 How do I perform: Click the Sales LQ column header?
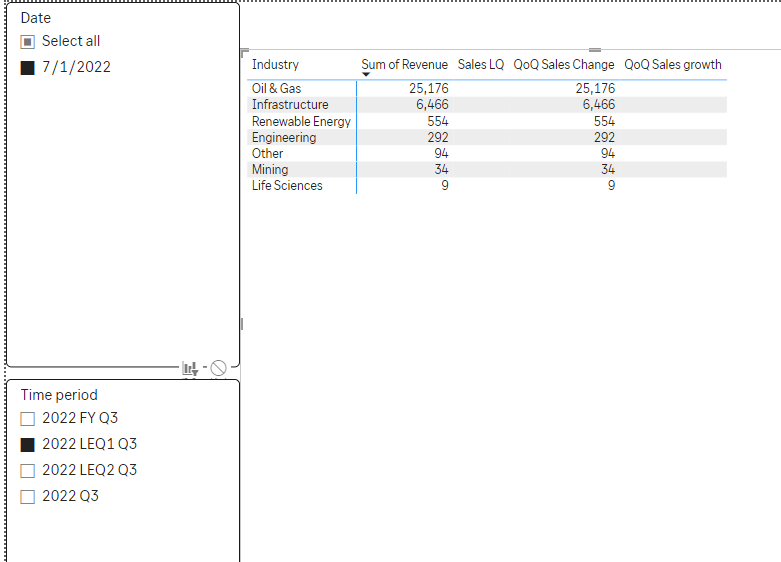tap(481, 65)
